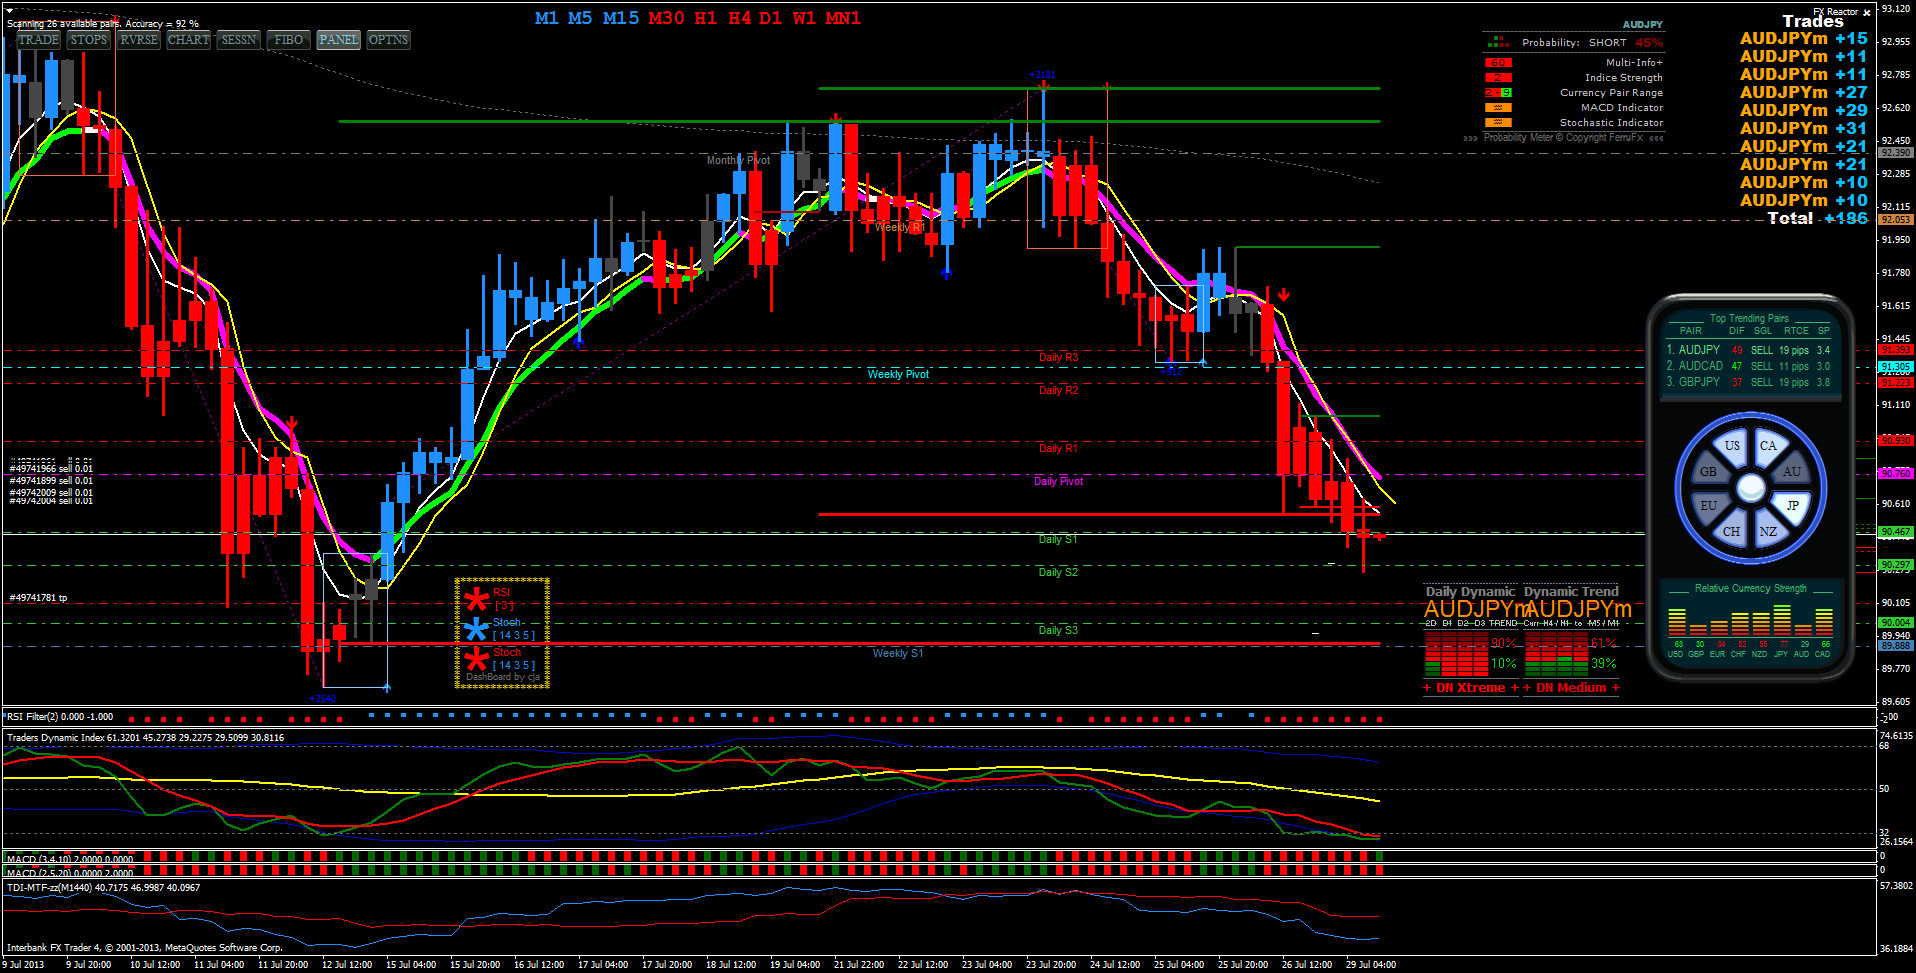Image resolution: width=1916 pixels, height=973 pixels.
Task: Click the Daily S3 level label
Action: tap(1058, 630)
